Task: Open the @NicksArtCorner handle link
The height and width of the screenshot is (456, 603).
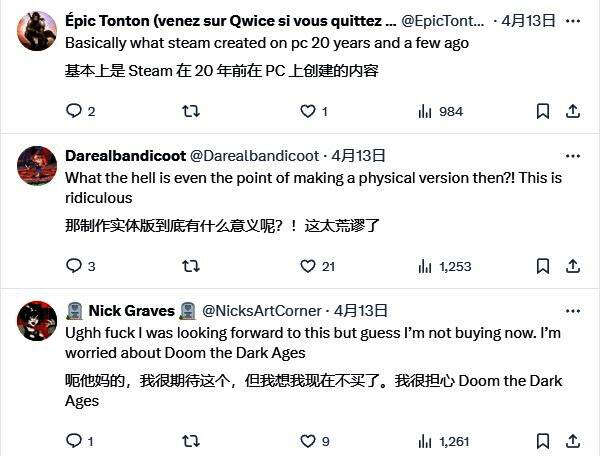Action: point(262,311)
